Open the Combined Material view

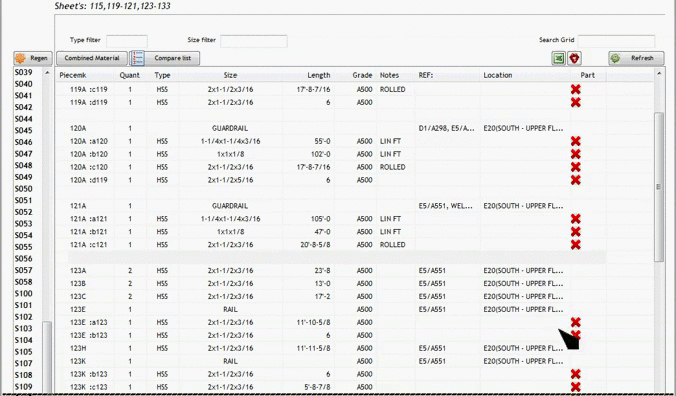92,58
